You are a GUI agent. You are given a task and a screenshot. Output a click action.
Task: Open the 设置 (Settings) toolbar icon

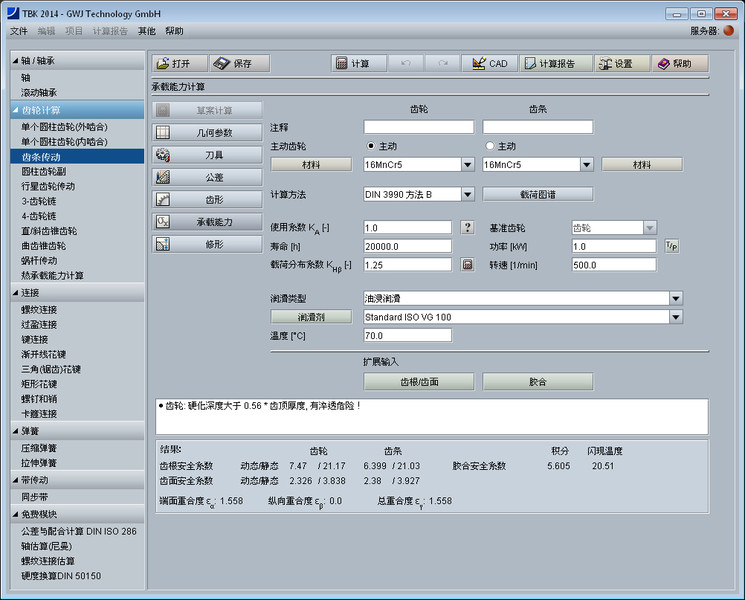pos(616,63)
